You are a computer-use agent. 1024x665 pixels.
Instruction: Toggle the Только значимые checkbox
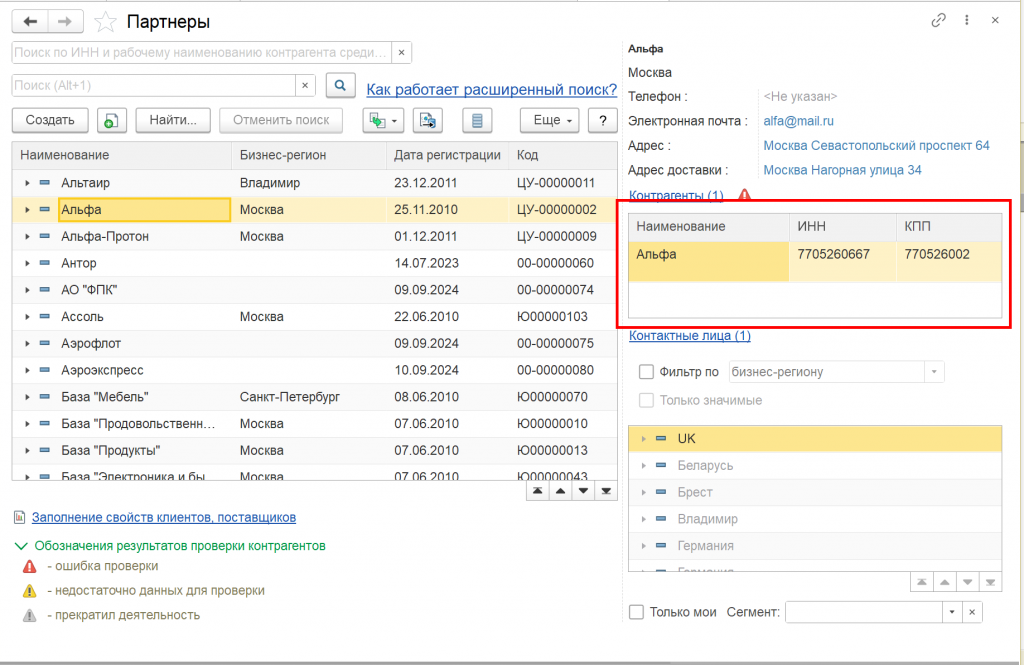646,400
